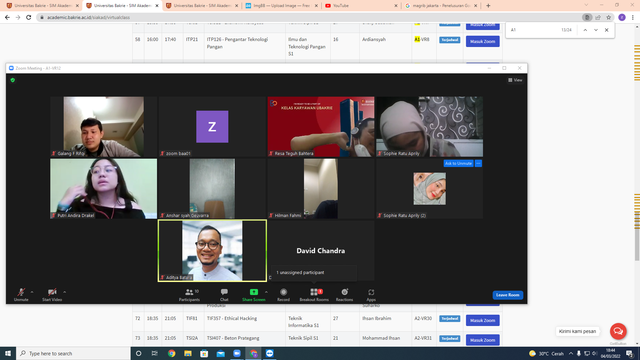Click Masuk Zoom for ITP126 Pengantar Teknologi Pangan
The width and height of the screenshot is (640, 360).
[482, 41]
